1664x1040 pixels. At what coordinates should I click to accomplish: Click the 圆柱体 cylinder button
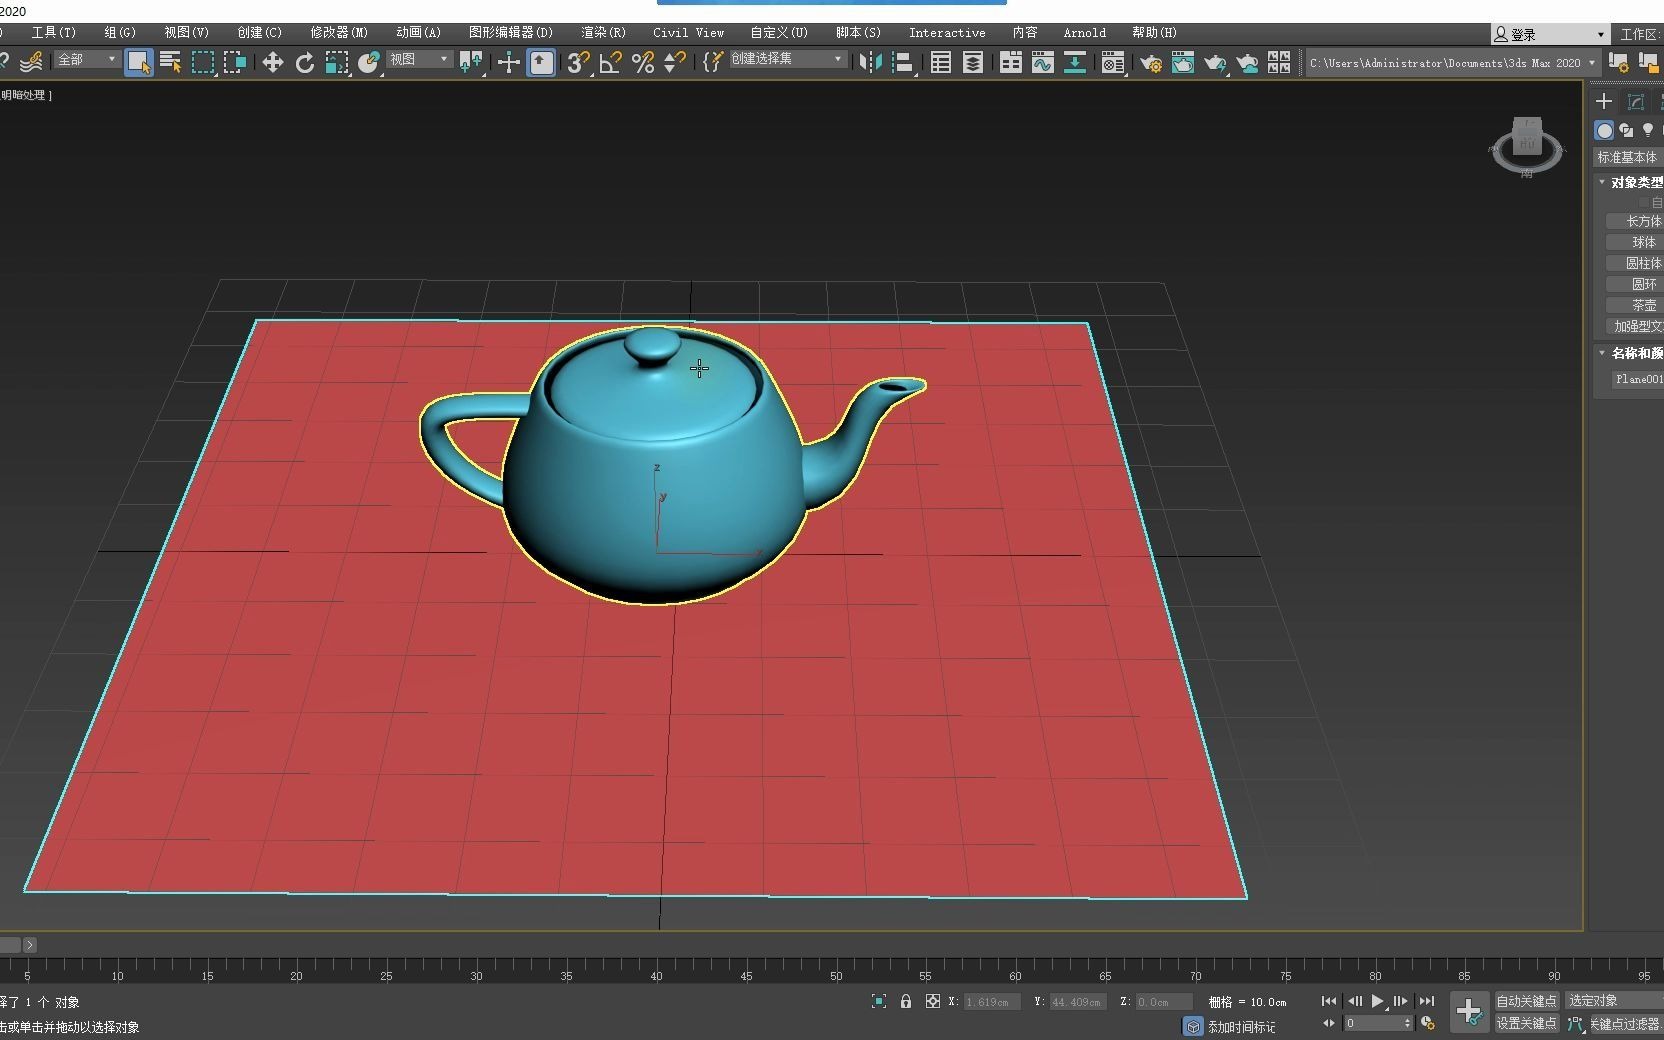coord(1634,263)
